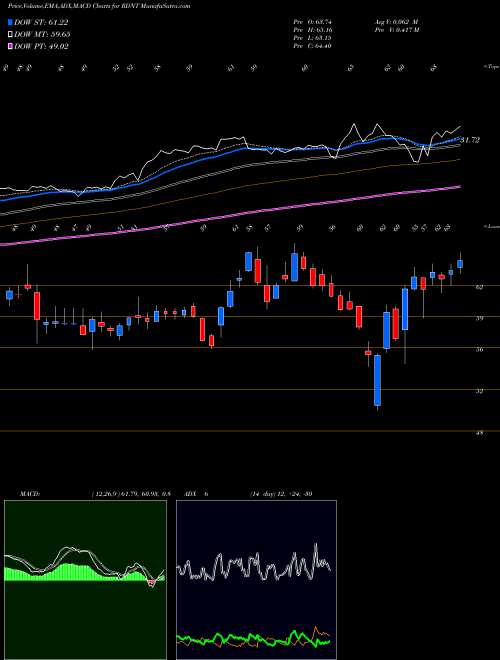Click the last blue candlestick on the right
This screenshot has width=500, height=660.
click(x=460, y=264)
